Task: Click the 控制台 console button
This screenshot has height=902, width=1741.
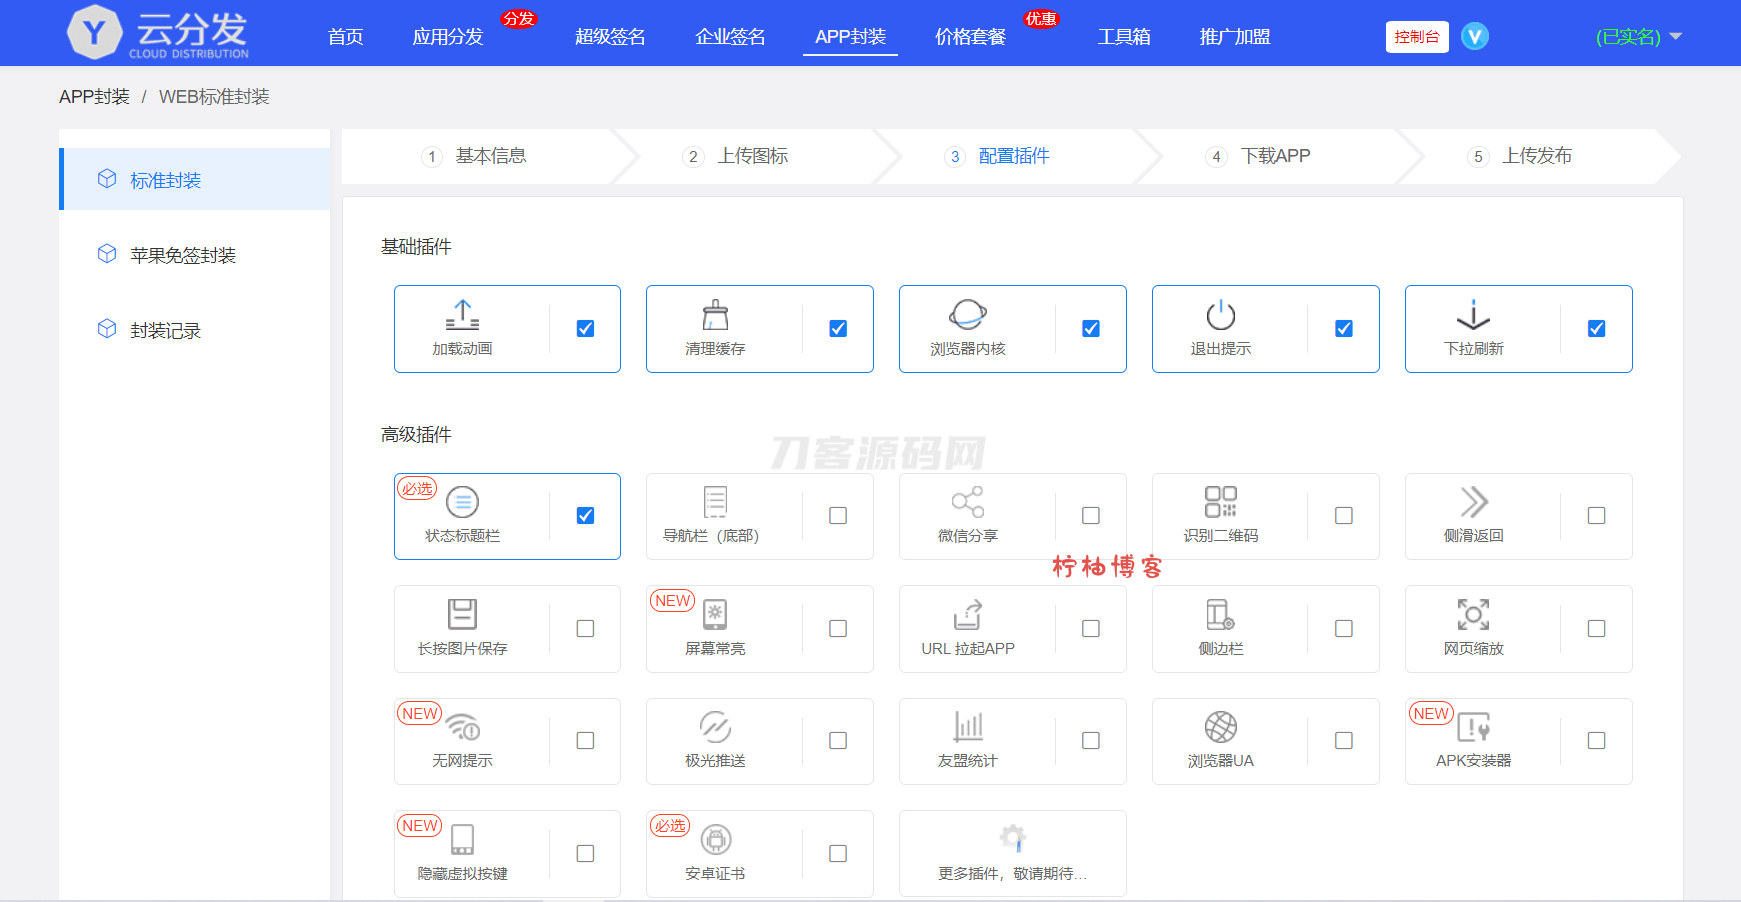Action: (x=1417, y=37)
